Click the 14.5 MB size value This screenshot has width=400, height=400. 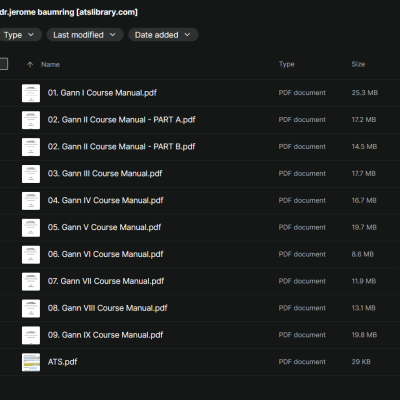tap(364, 147)
